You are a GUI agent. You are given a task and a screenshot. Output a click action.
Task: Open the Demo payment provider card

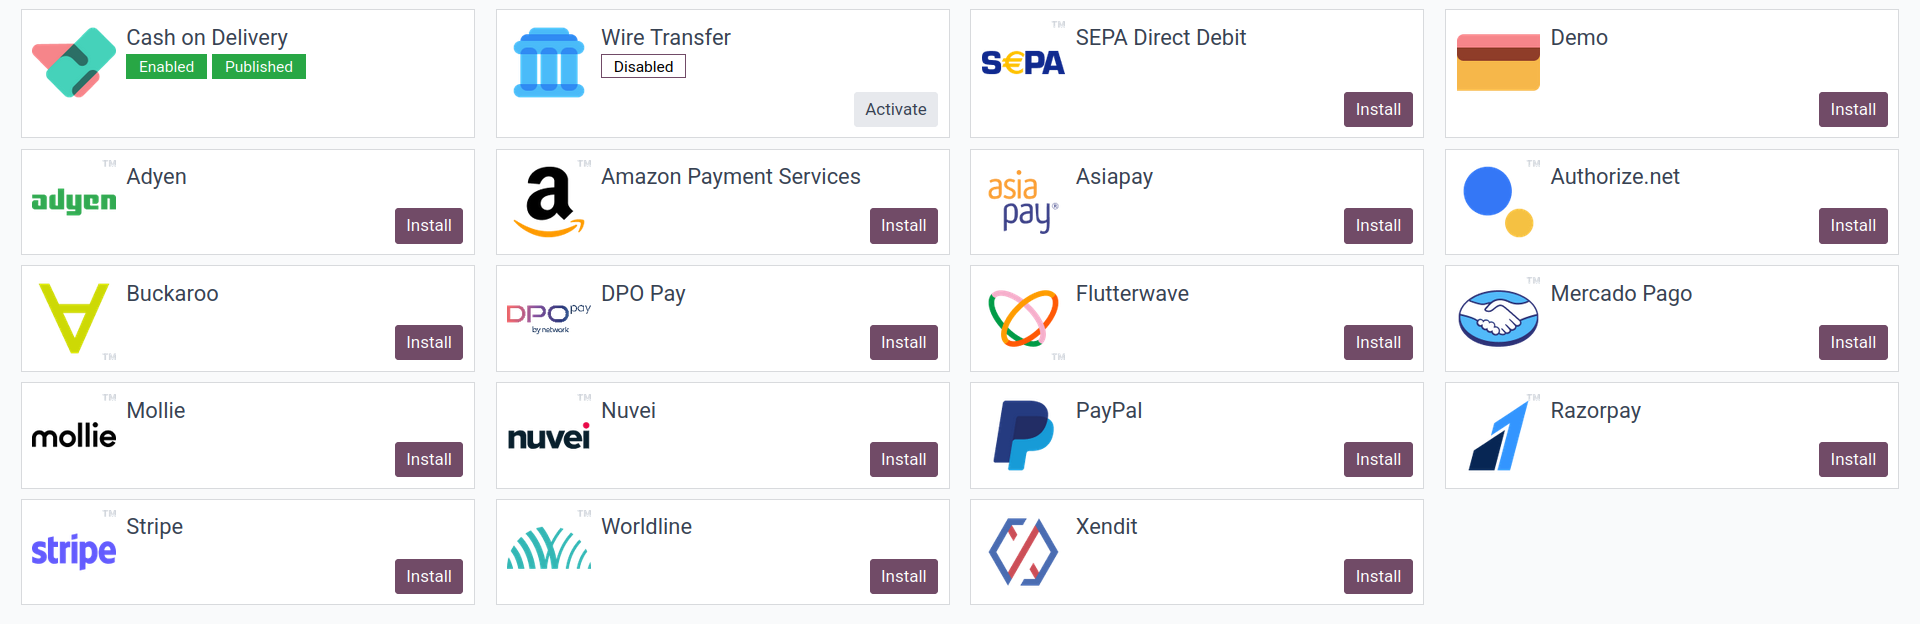(1579, 38)
